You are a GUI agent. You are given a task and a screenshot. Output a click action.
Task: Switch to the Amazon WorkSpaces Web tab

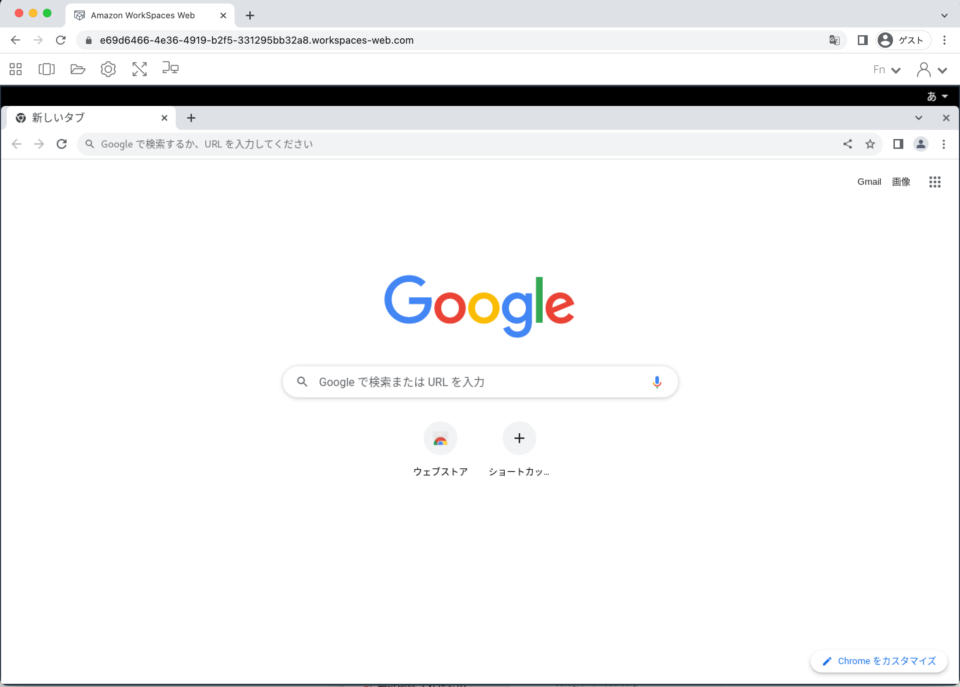pyautogui.click(x=150, y=15)
